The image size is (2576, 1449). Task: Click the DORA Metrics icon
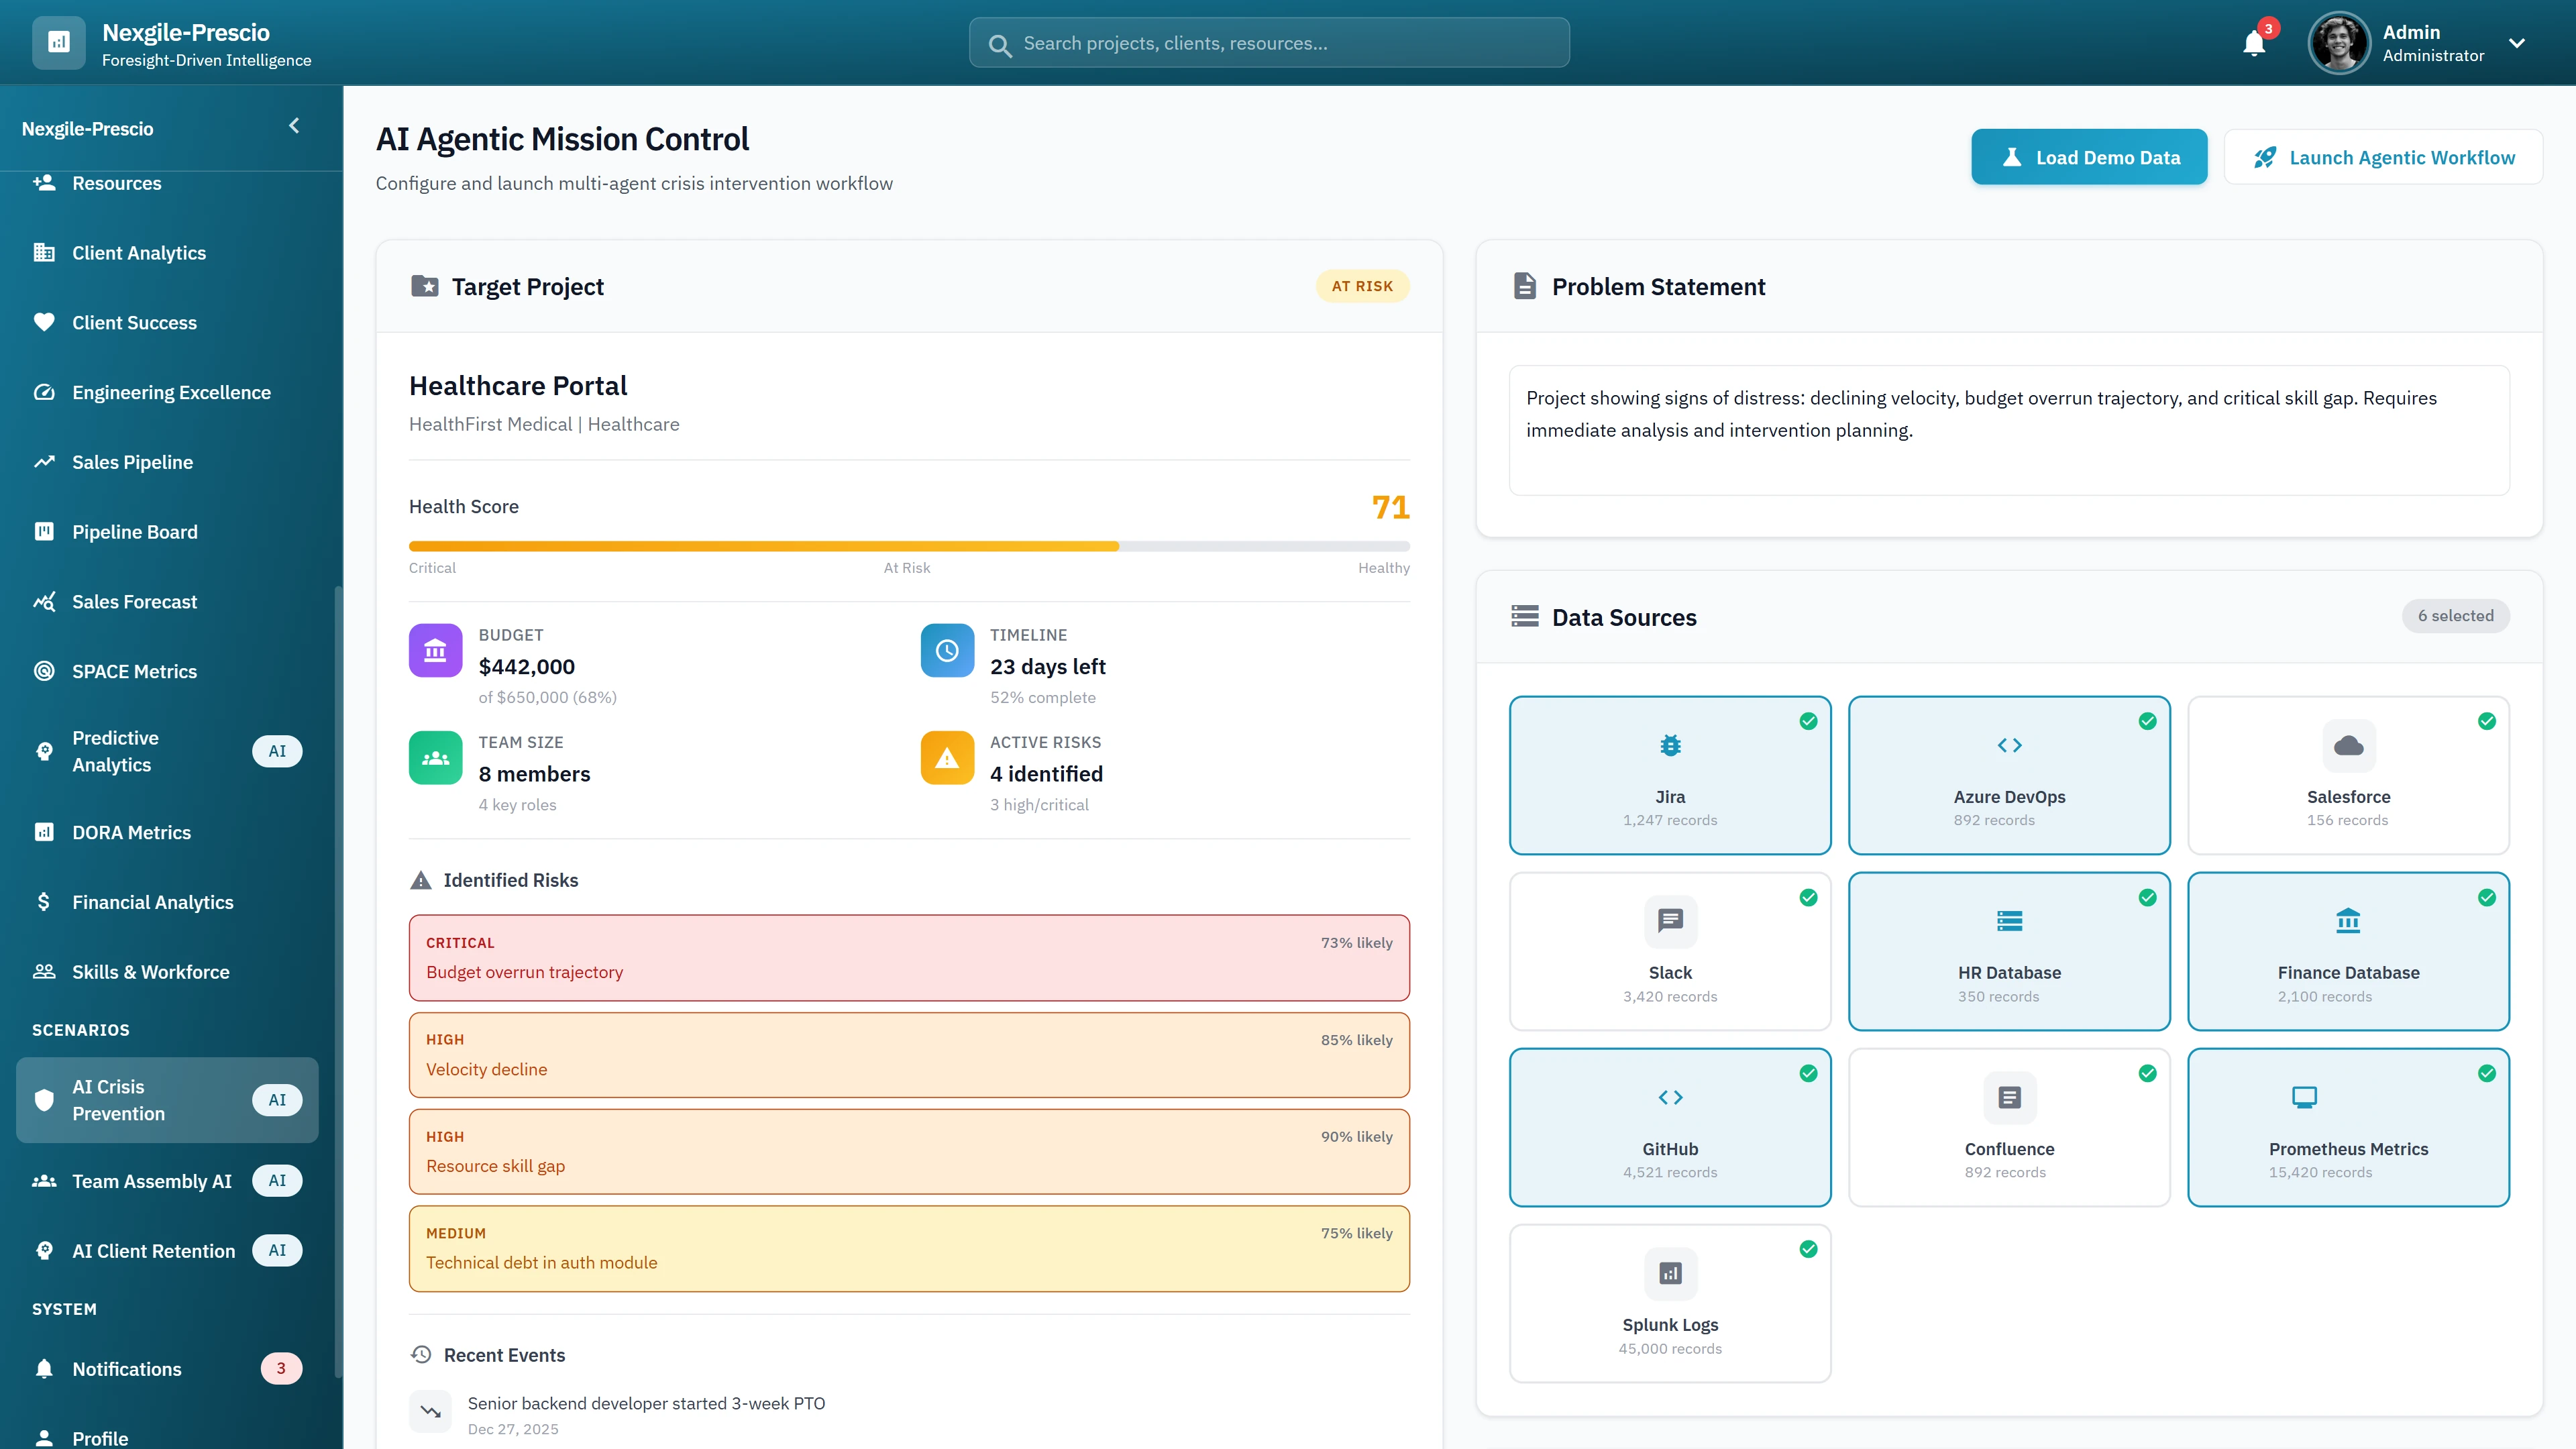(x=44, y=831)
